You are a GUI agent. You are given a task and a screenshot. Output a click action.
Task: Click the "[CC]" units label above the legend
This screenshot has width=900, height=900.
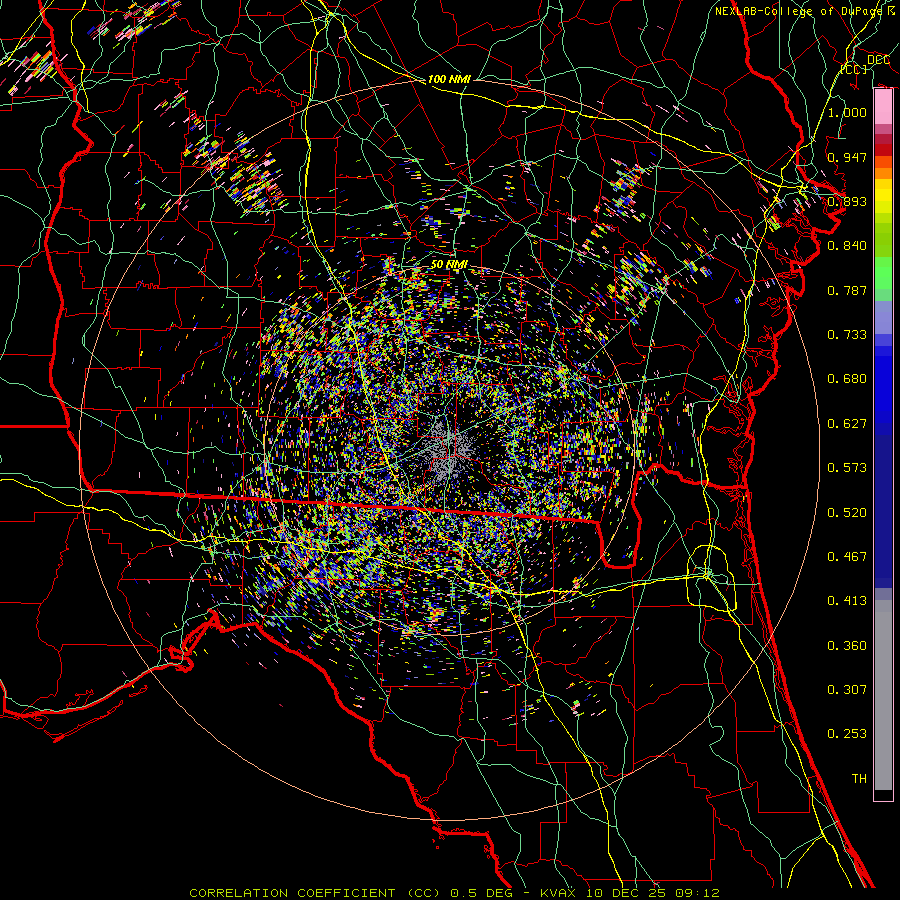point(854,69)
